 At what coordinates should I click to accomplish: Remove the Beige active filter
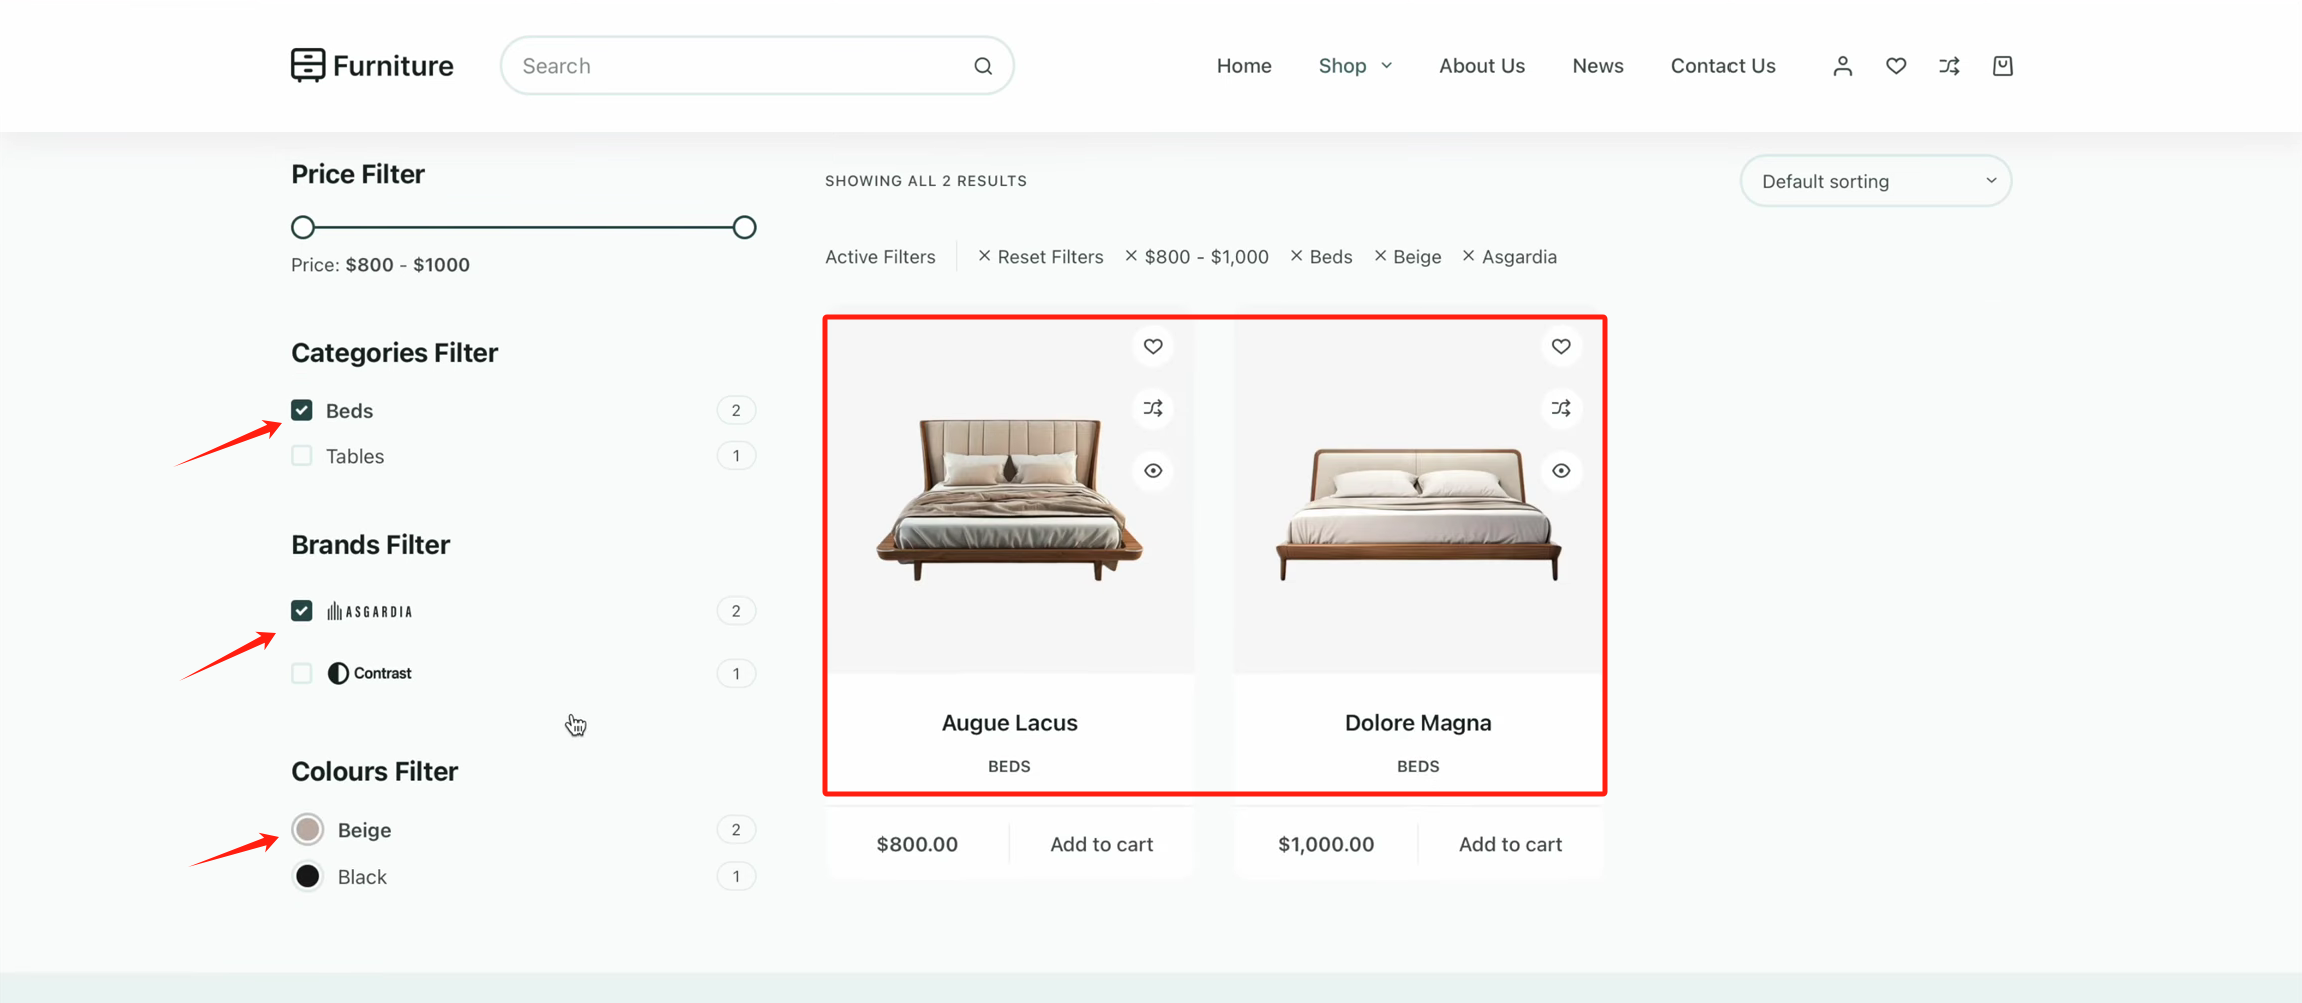(1407, 257)
